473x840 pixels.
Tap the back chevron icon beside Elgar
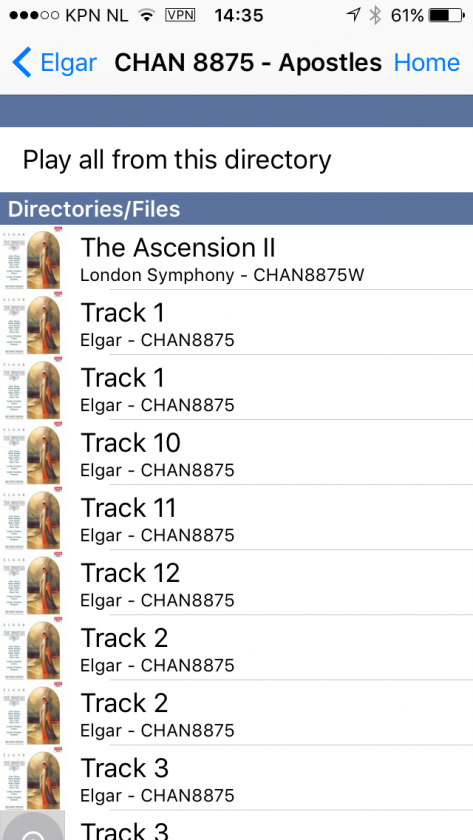point(22,63)
